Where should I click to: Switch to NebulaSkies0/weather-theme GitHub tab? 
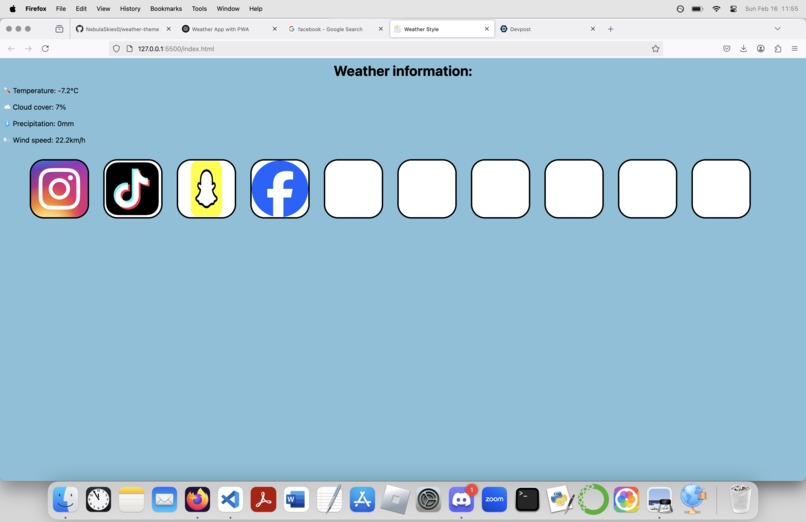pos(123,29)
